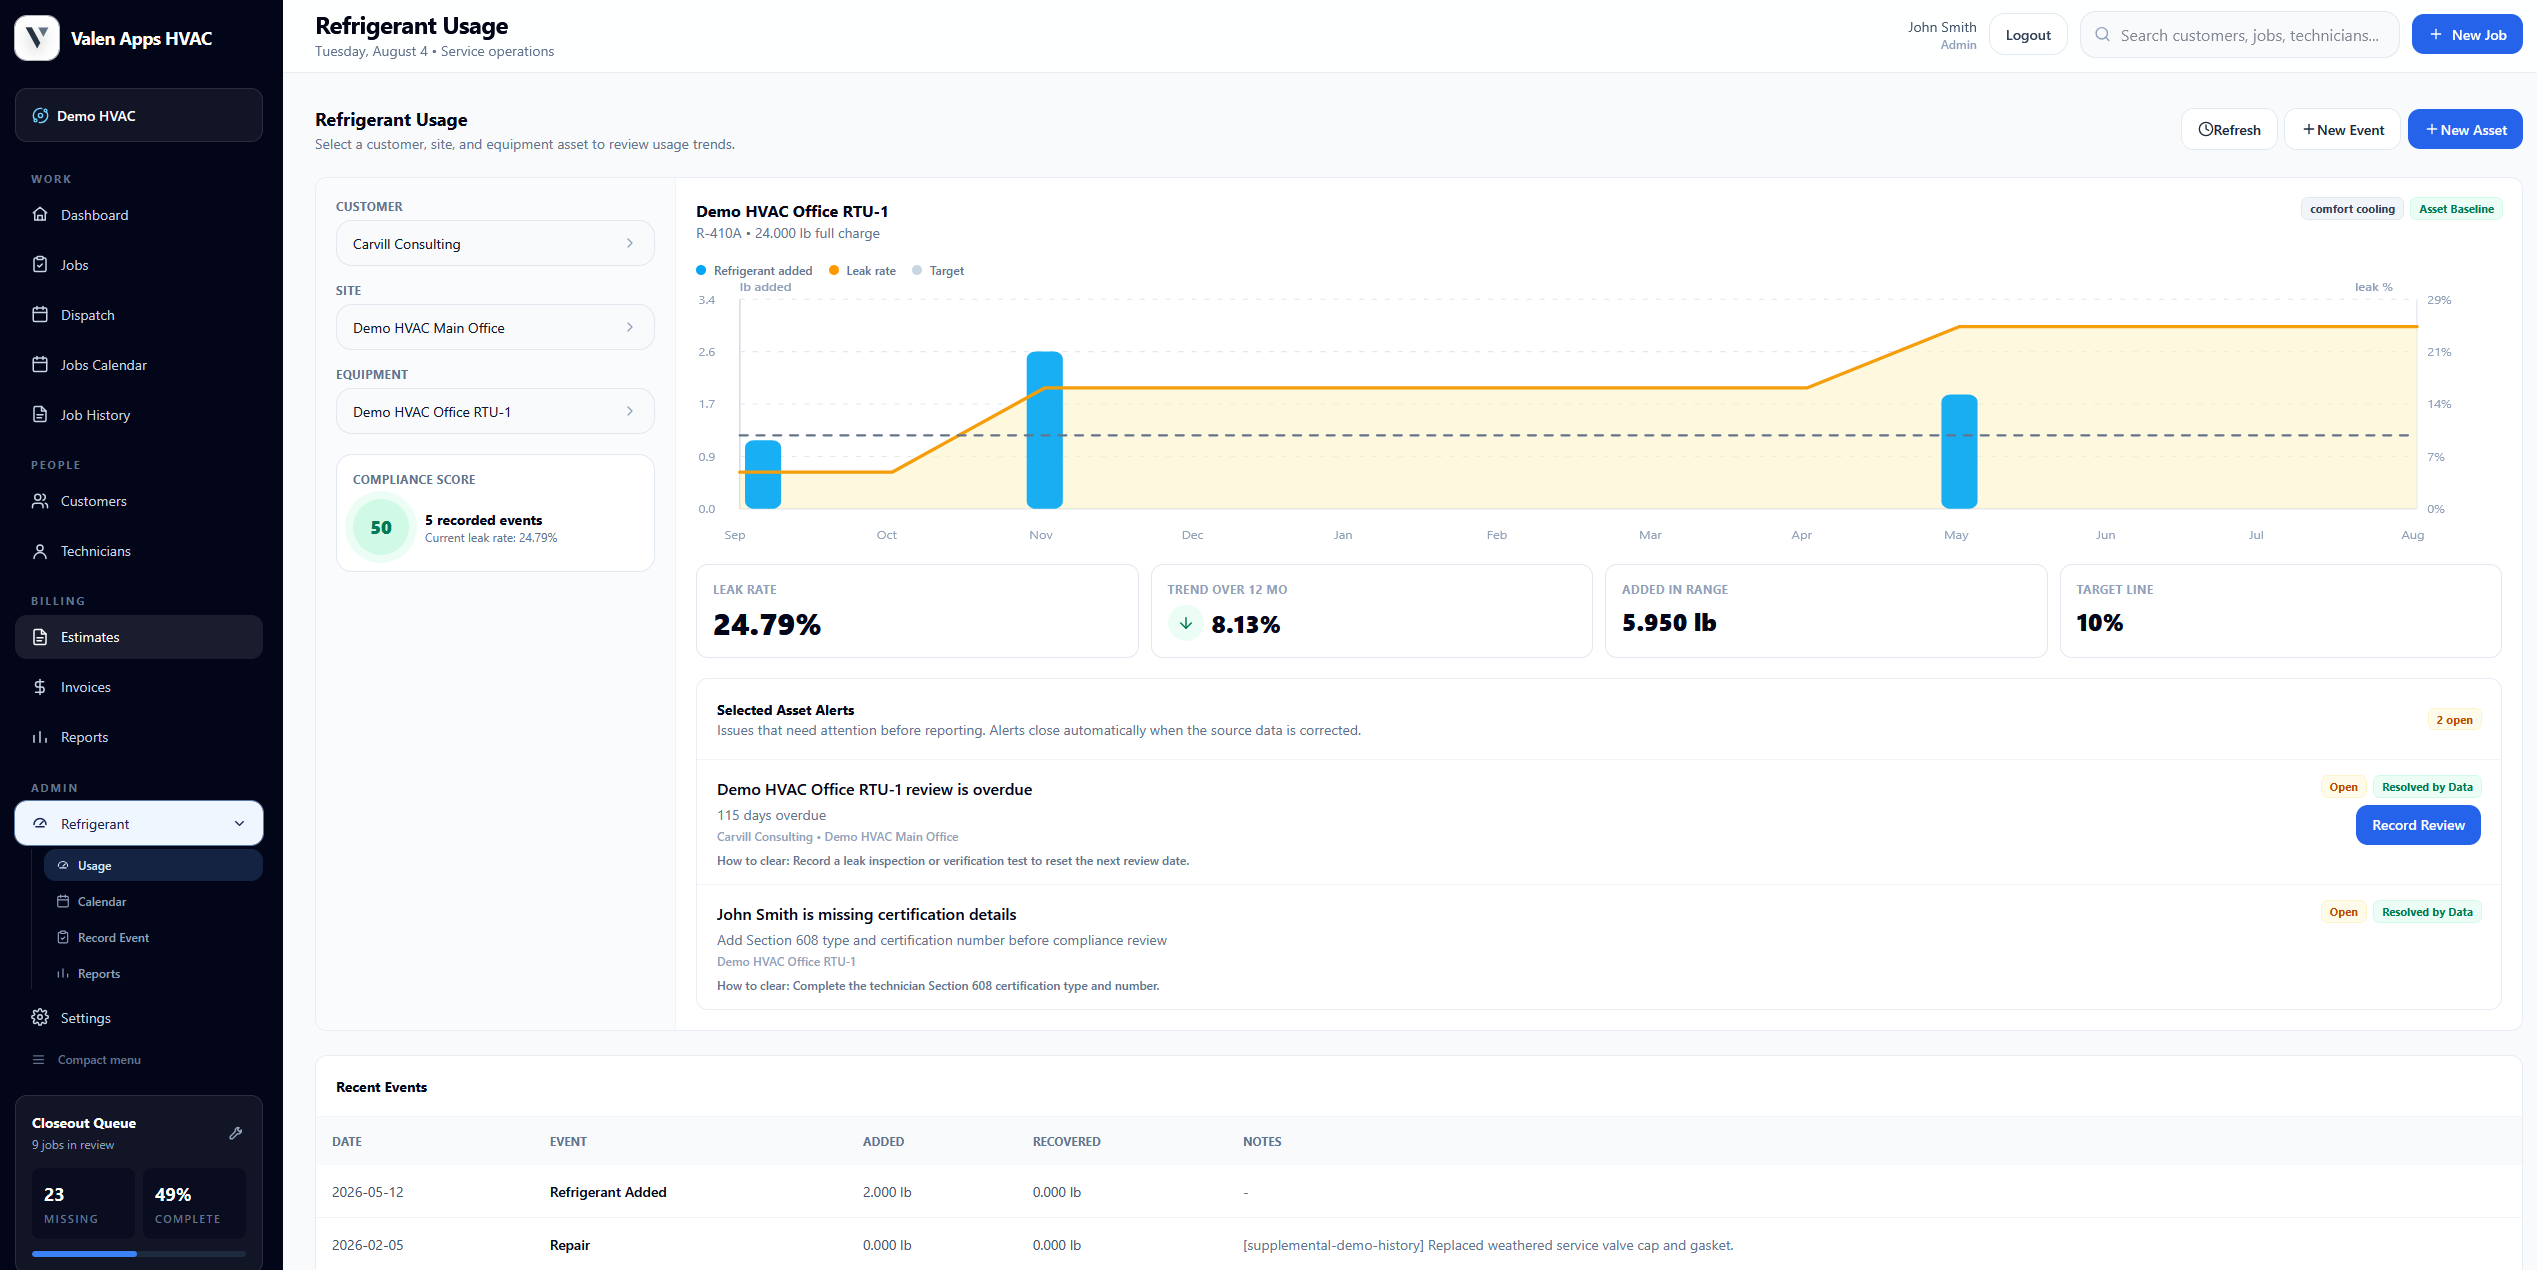Image resolution: width=2537 pixels, height=1270 pixels.
Task: Click the Demo HVAC workspace icon
Action: [x=40, y=115]
